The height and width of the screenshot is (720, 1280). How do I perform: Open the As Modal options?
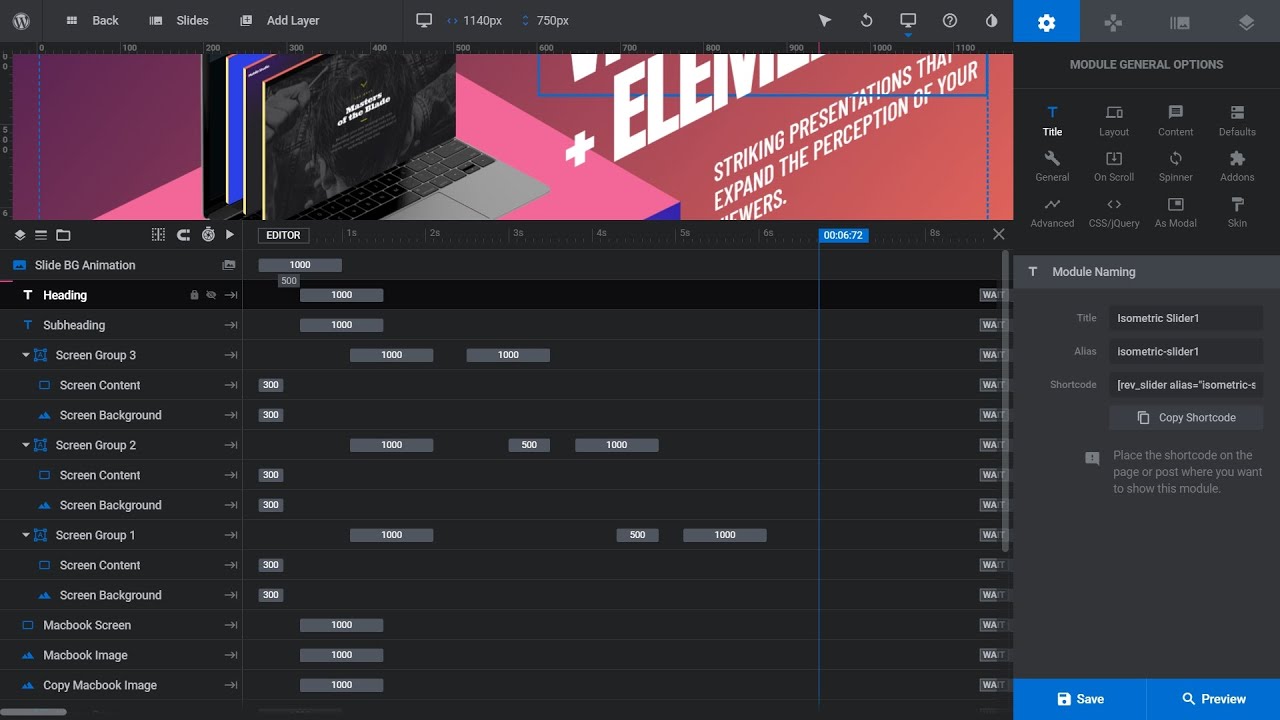(x=1176, y=212)
